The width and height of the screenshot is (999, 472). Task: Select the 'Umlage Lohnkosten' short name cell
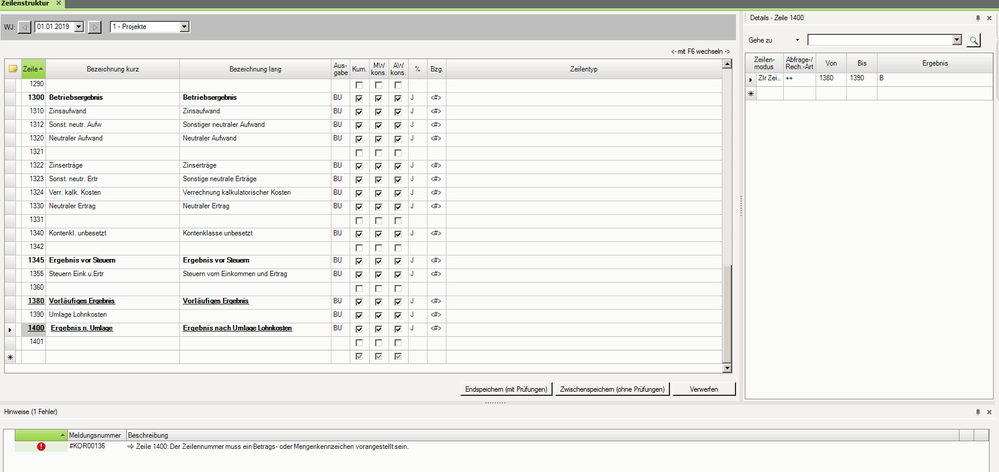point(112,316)
